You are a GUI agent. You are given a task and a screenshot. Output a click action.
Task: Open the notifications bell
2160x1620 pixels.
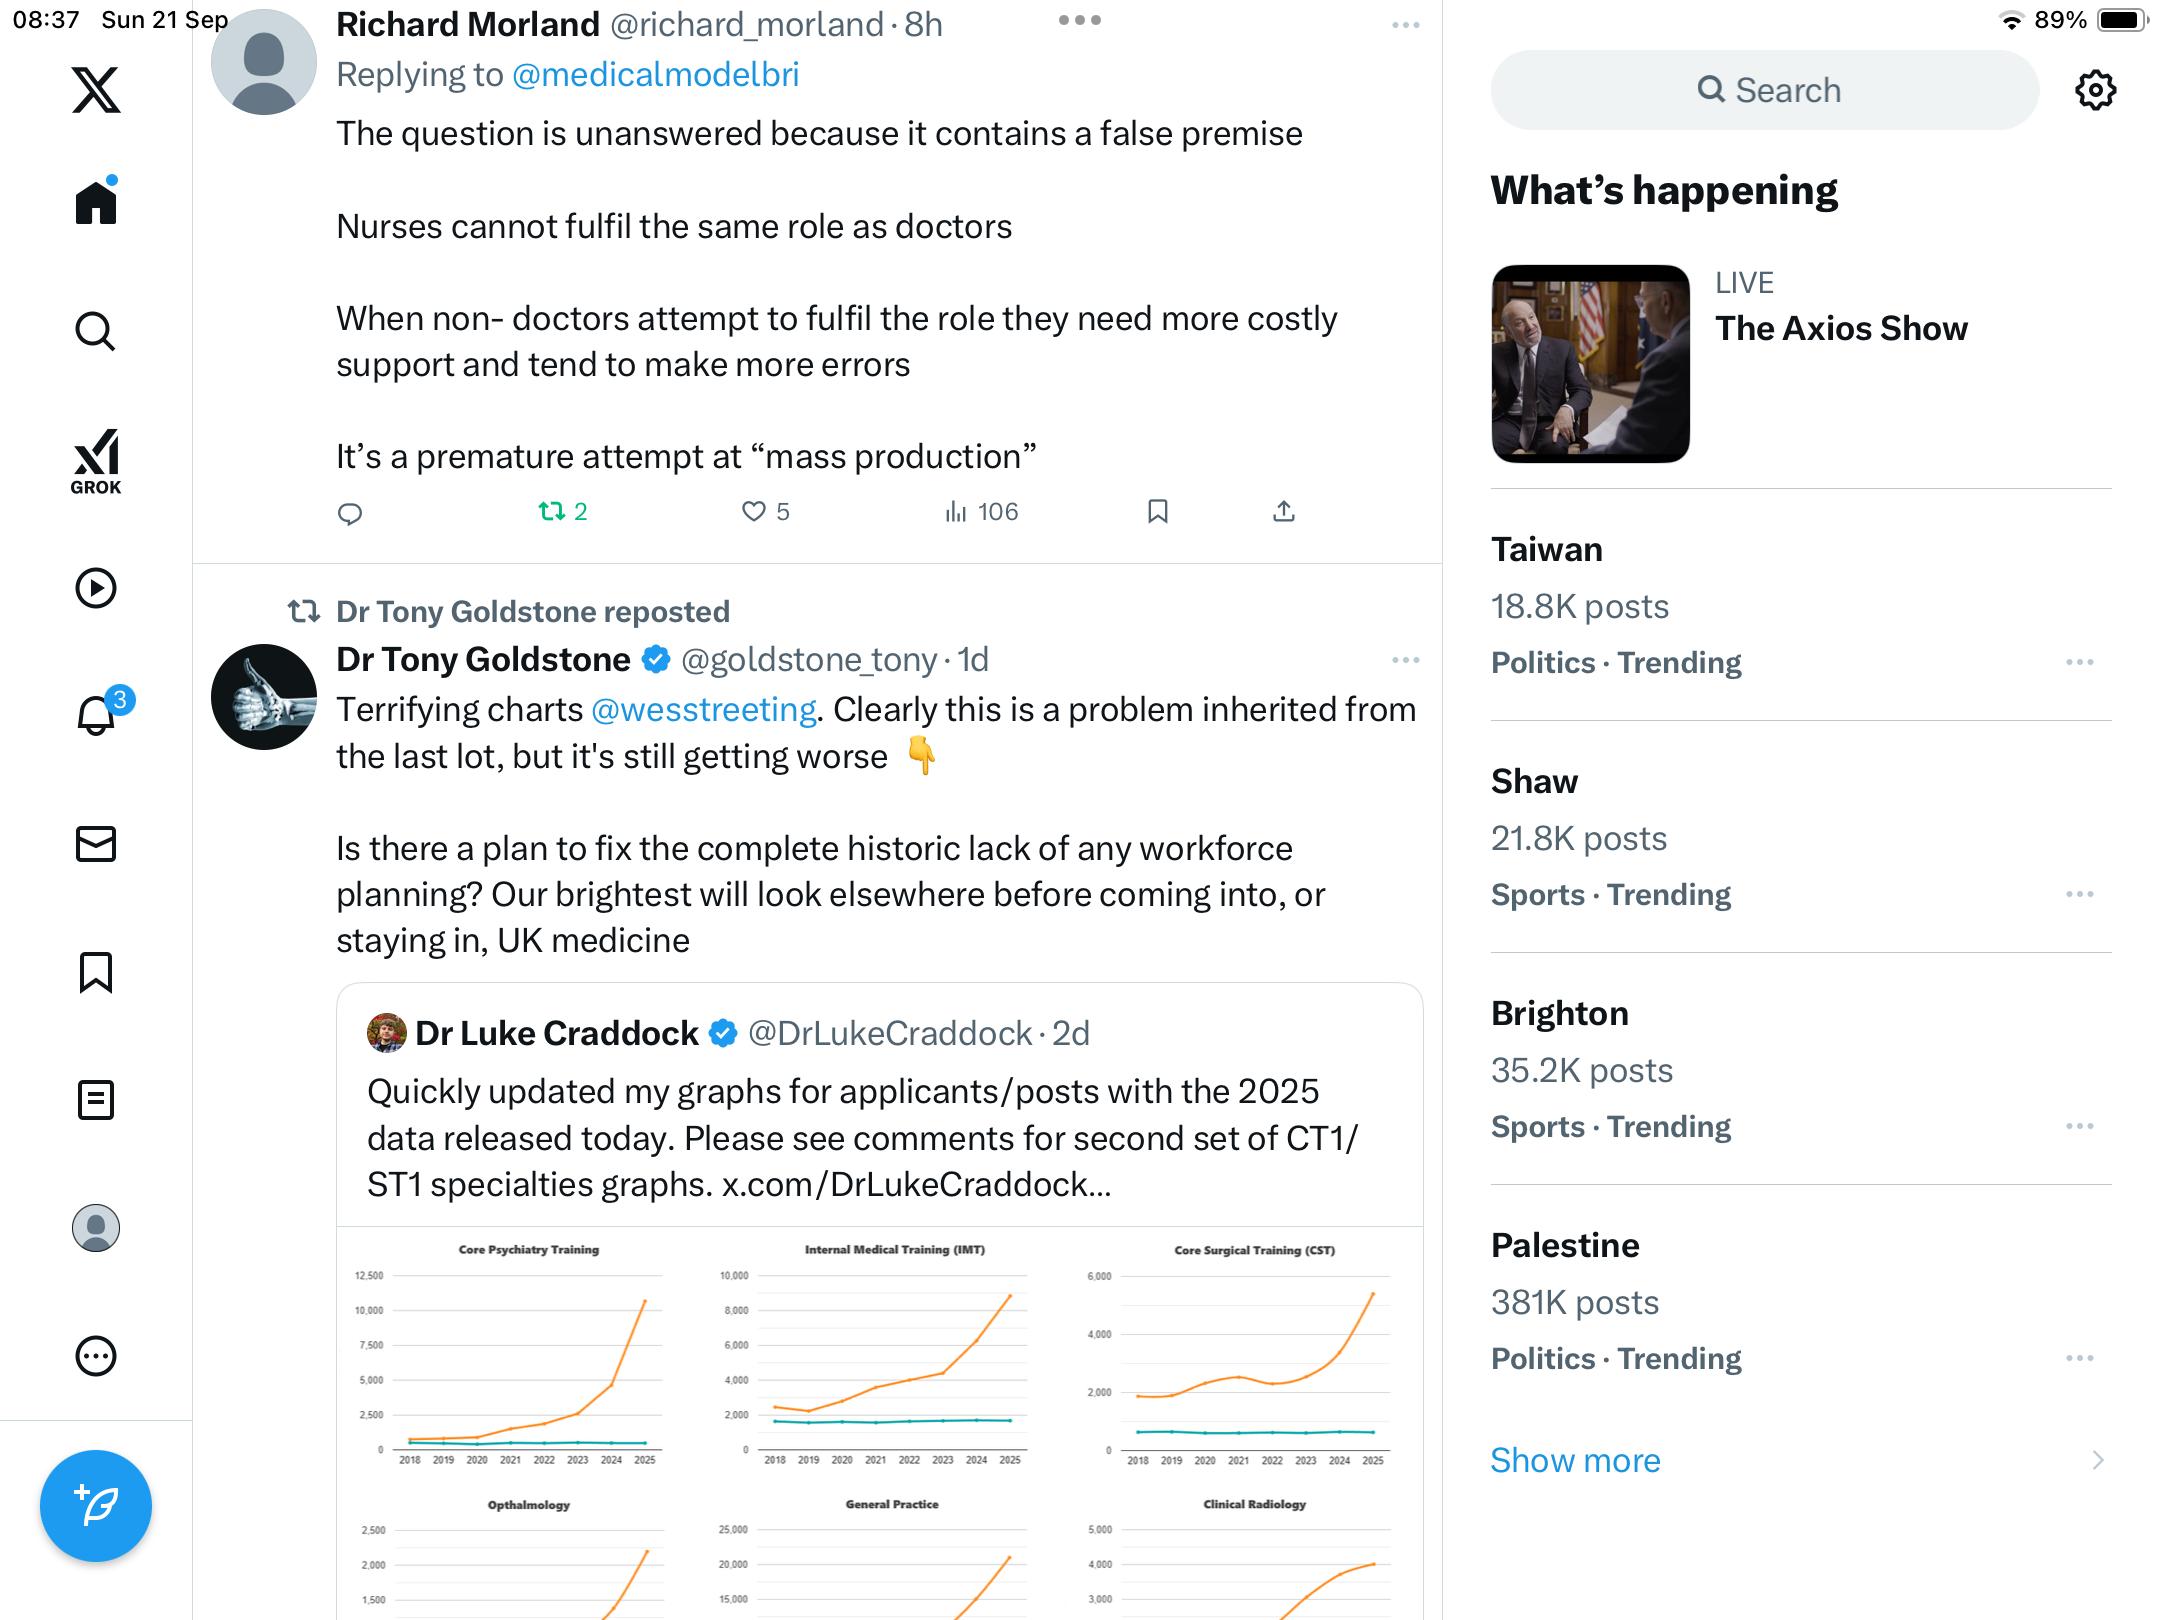click(x=97, y=715)
